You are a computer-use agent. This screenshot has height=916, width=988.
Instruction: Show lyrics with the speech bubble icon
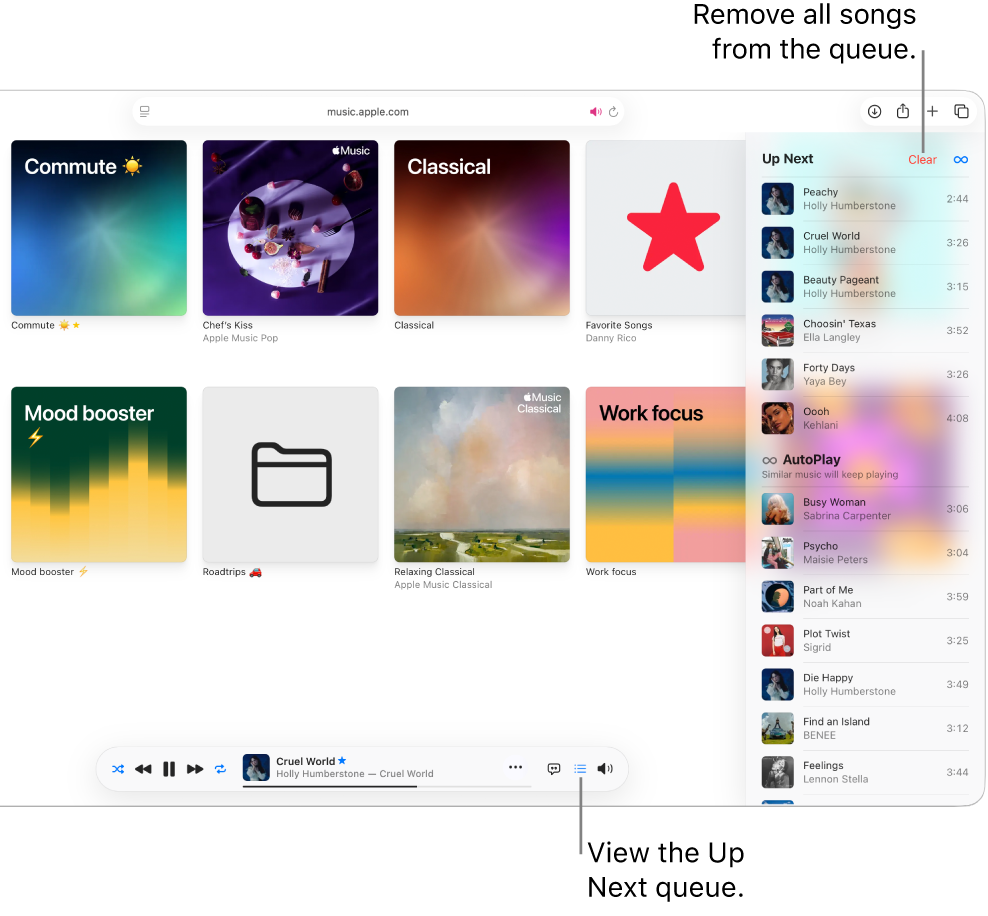[554, 769]
